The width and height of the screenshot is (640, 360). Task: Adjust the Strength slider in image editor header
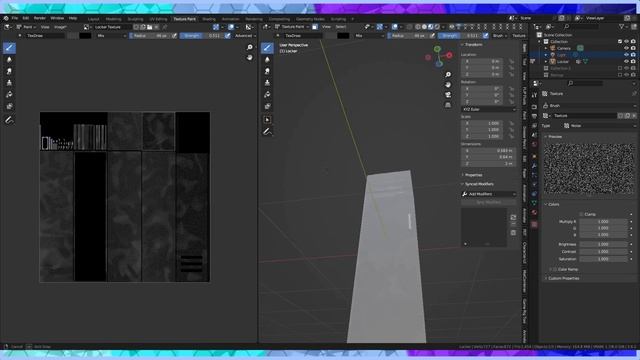click(x=202, y=36)
